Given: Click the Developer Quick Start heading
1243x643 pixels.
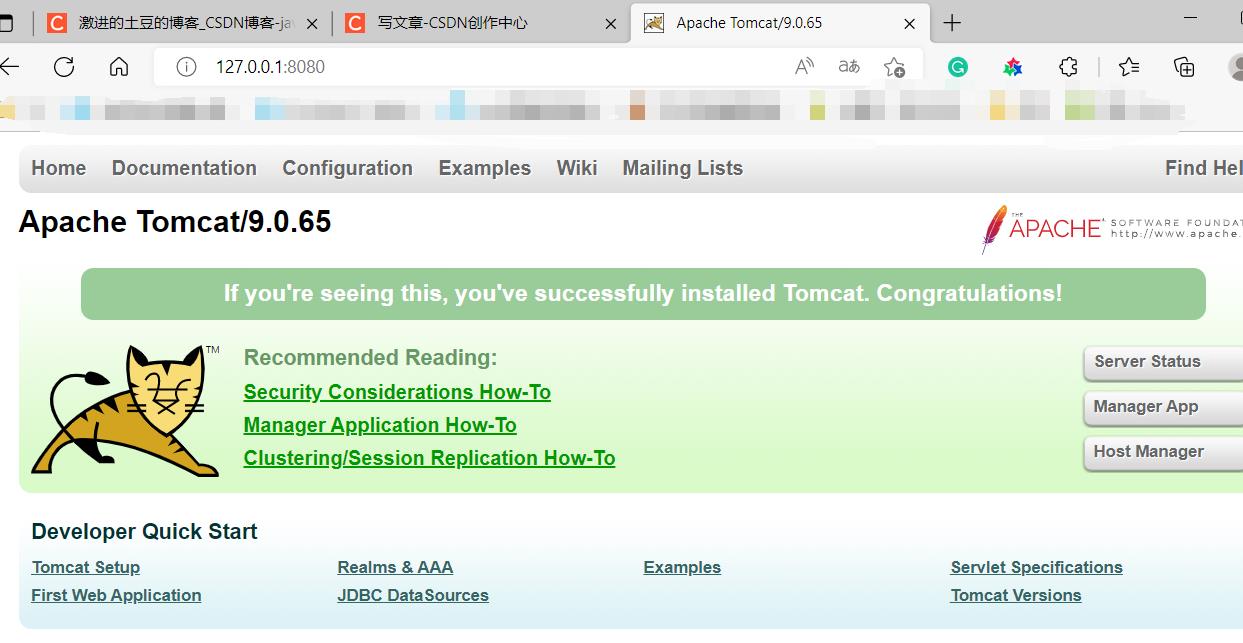Looking at the screenshot, I should coord(144,532).
